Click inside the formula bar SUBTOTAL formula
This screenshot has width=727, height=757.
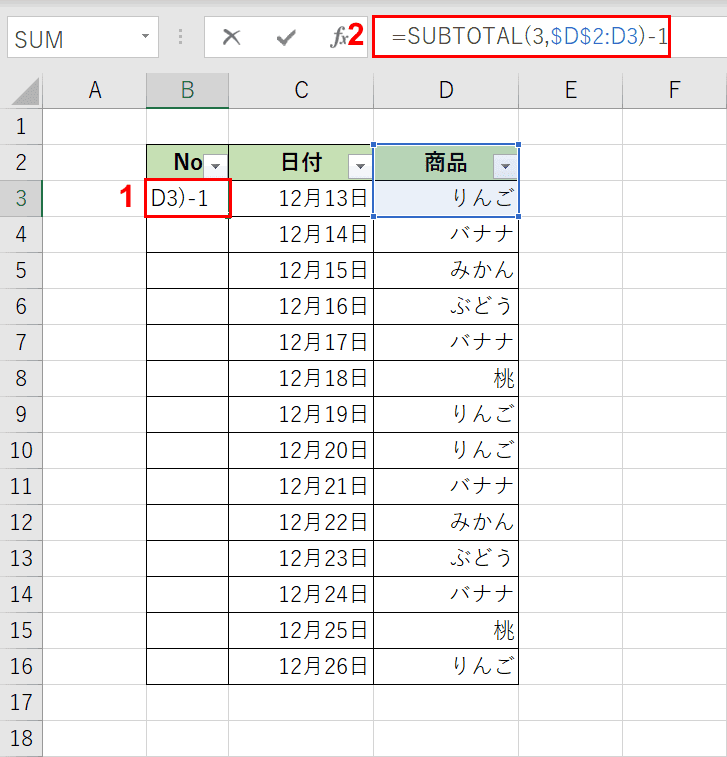[x=530, y=37]
